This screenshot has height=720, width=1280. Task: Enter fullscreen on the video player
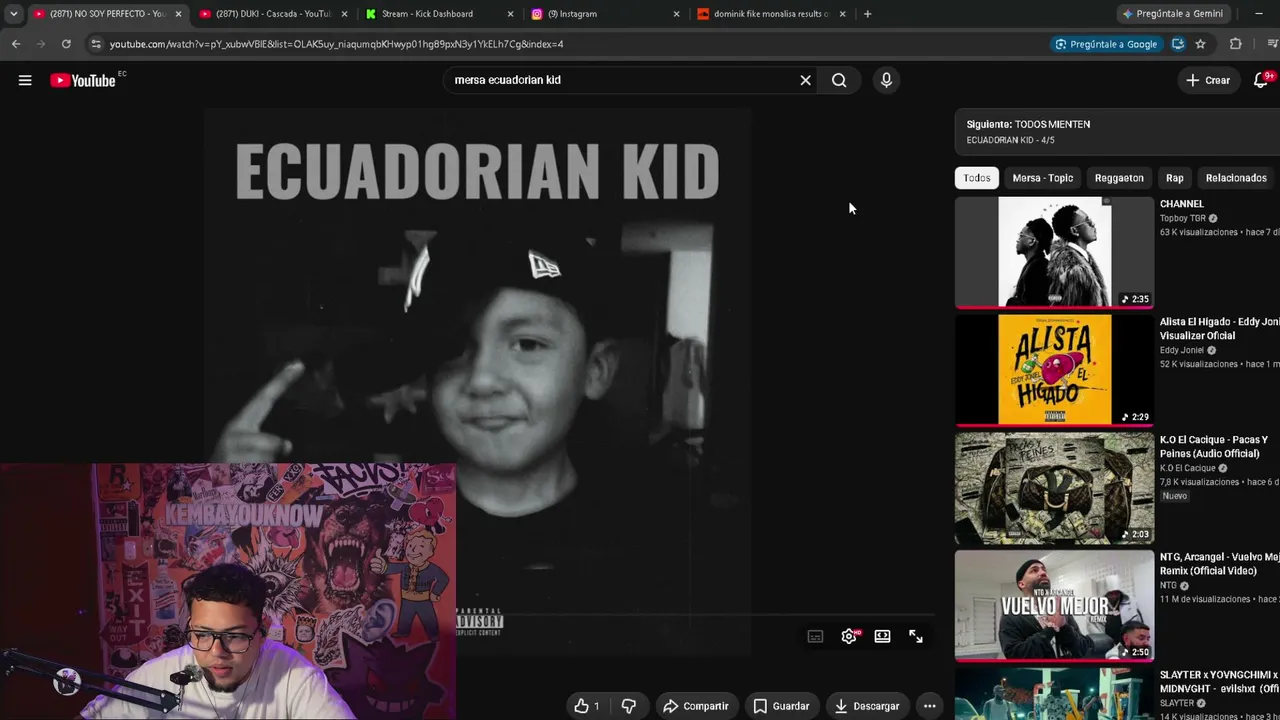pos(916,636)
